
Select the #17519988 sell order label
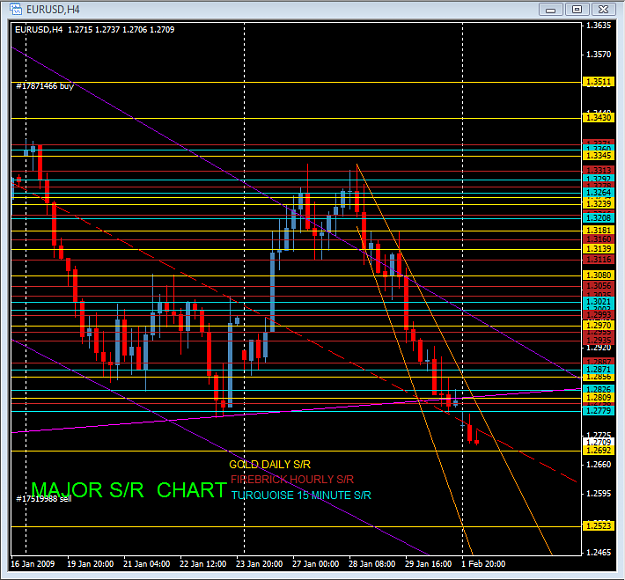click(44, 499)
